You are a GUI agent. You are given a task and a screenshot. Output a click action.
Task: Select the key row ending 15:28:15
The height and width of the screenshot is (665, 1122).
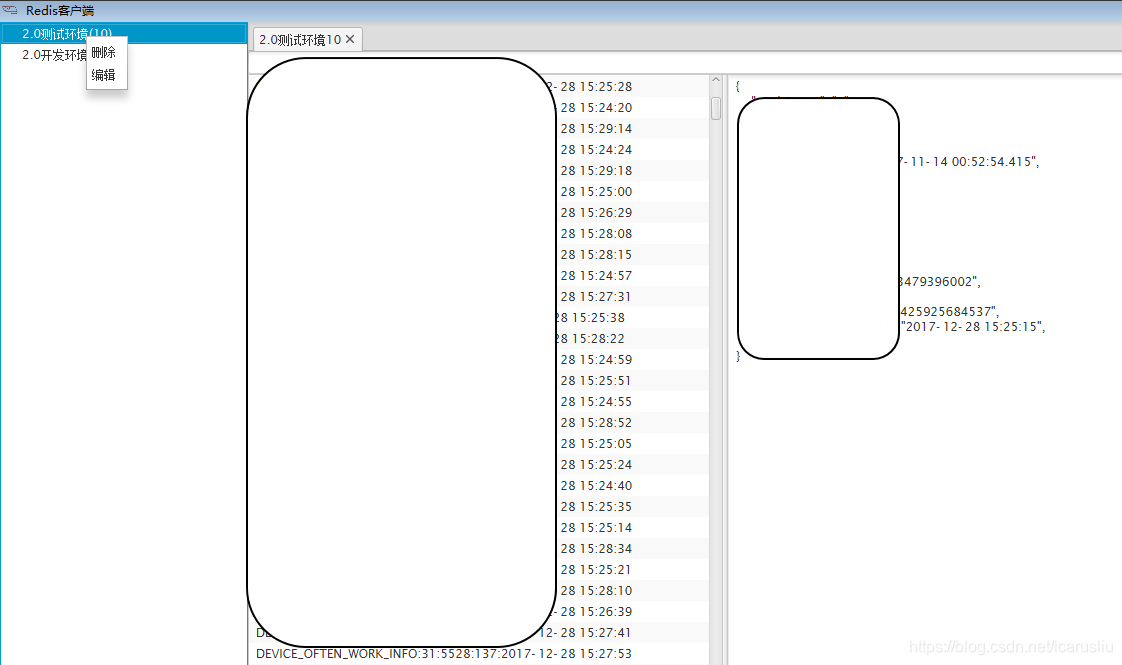point(478,254)
